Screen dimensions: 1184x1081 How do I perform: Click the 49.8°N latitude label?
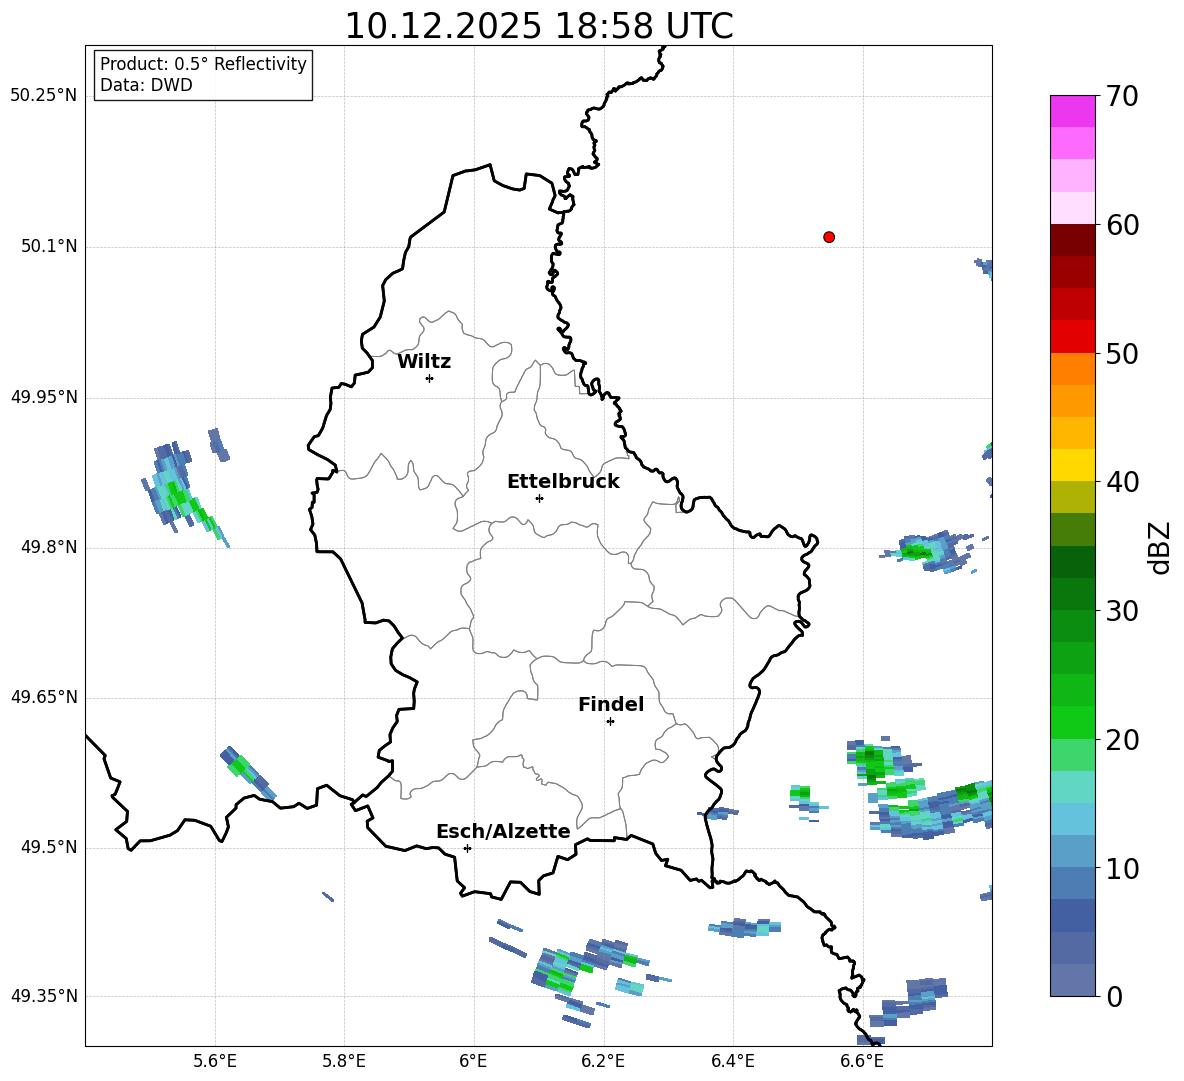coord(49,547)
